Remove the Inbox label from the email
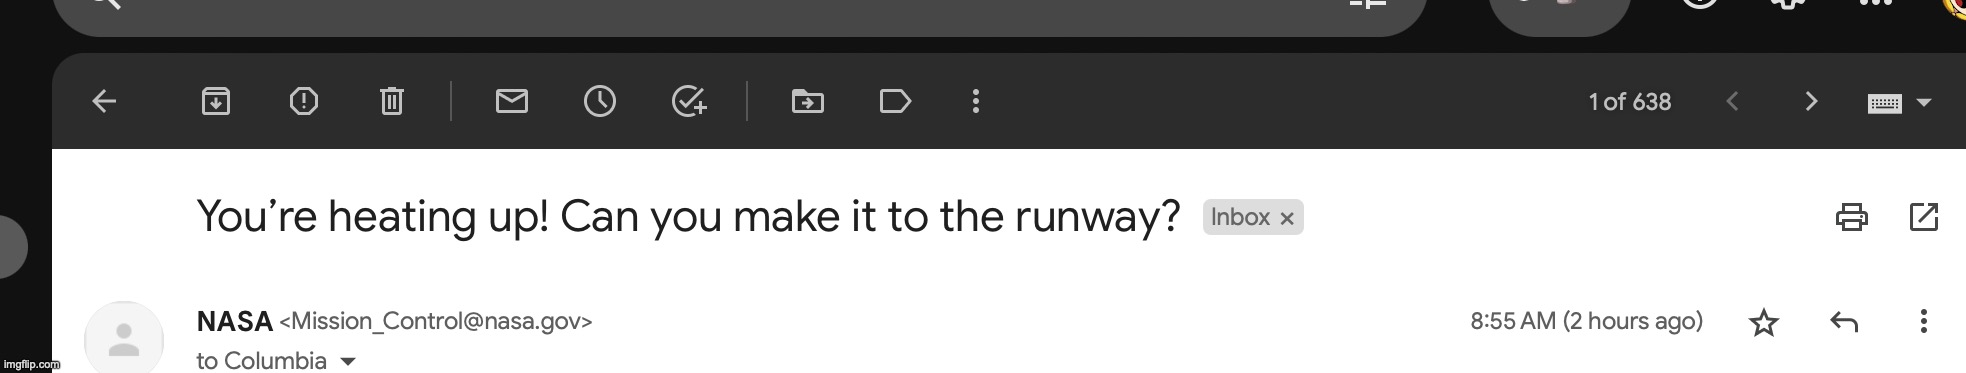Image resolution: width=1966 pixels, height=373 pixels. click(1287, 218)
